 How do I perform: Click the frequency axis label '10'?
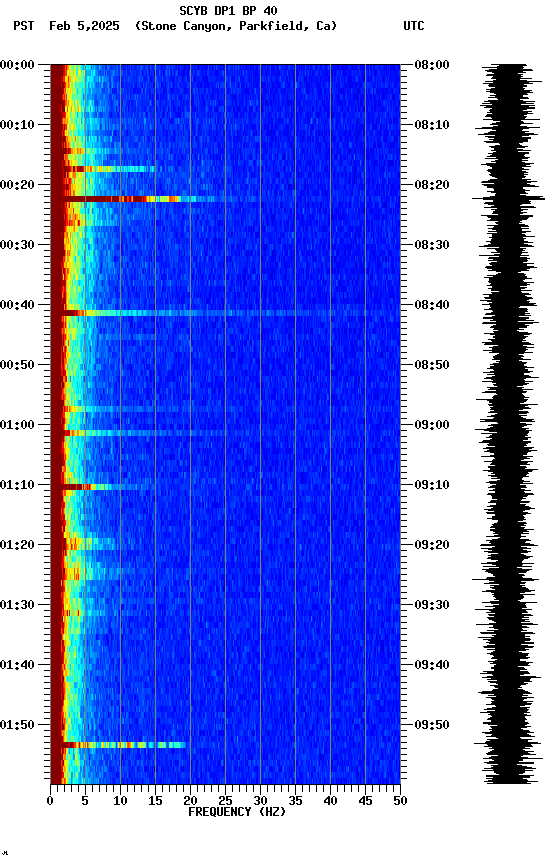tap(120, 801)
